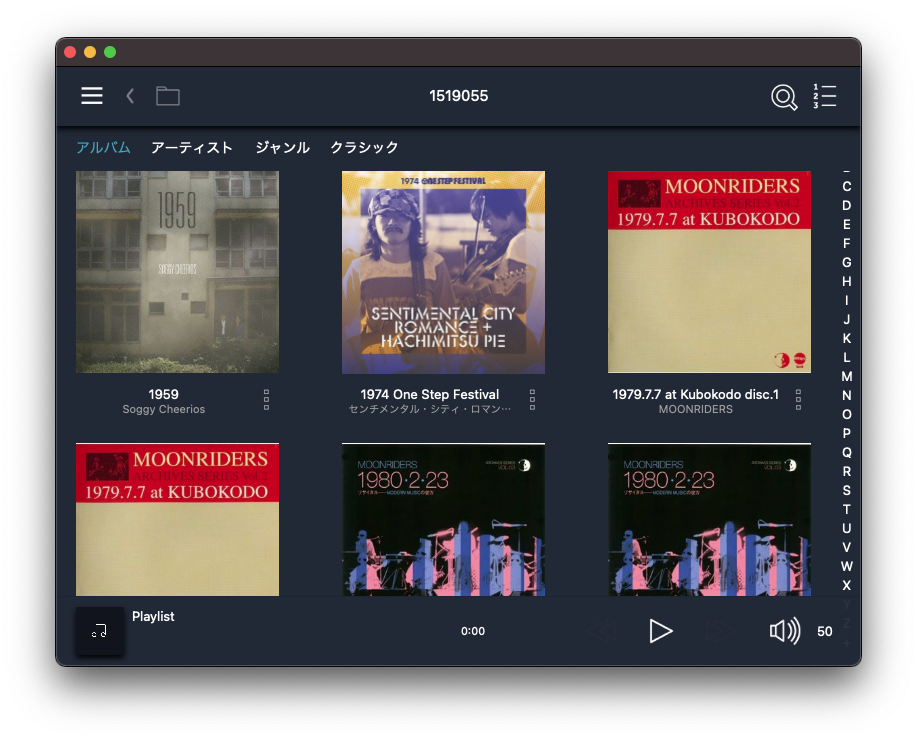The height and width of the screenshot is (740, 917).
Task: Jump to letter L in index
Action: tap(846, 357)
